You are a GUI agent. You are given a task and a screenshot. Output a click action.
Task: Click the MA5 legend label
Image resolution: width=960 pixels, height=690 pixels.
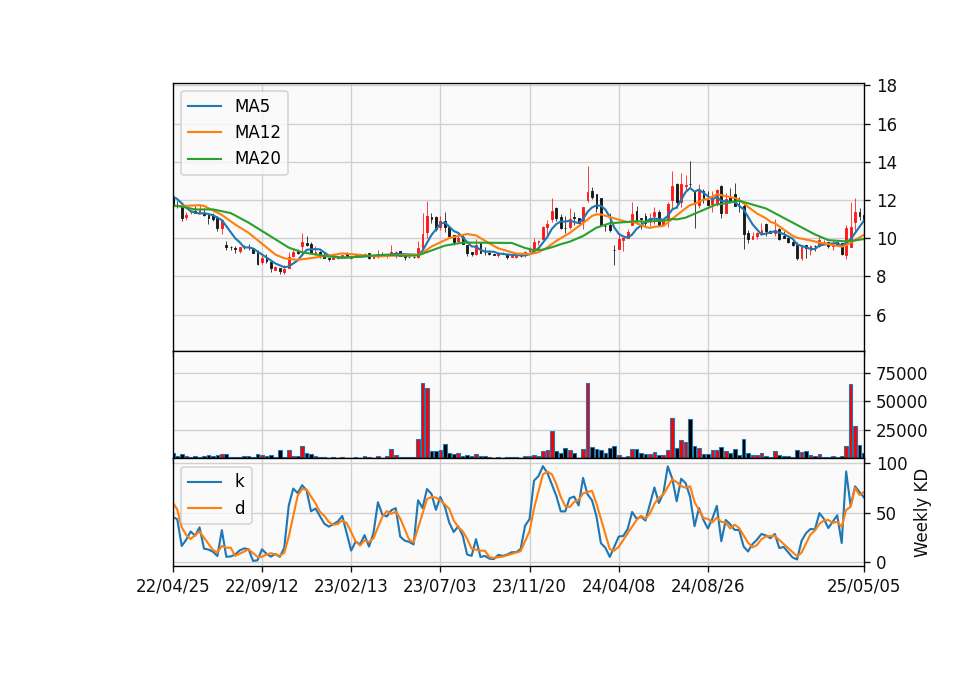[x=252, y=106]
